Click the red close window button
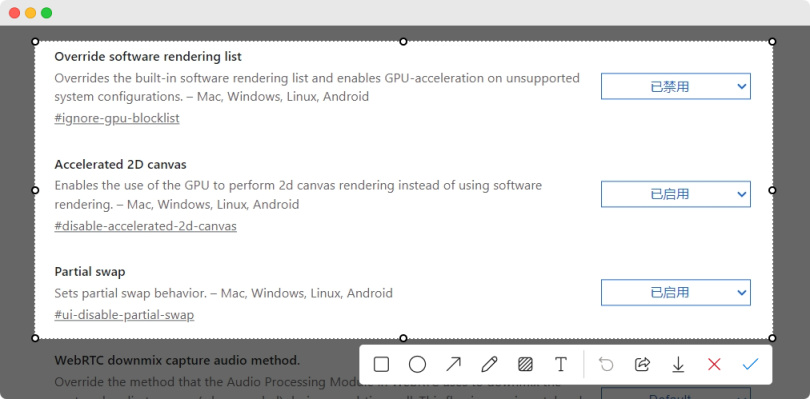The image size is (810, 399). click(14, 13)
